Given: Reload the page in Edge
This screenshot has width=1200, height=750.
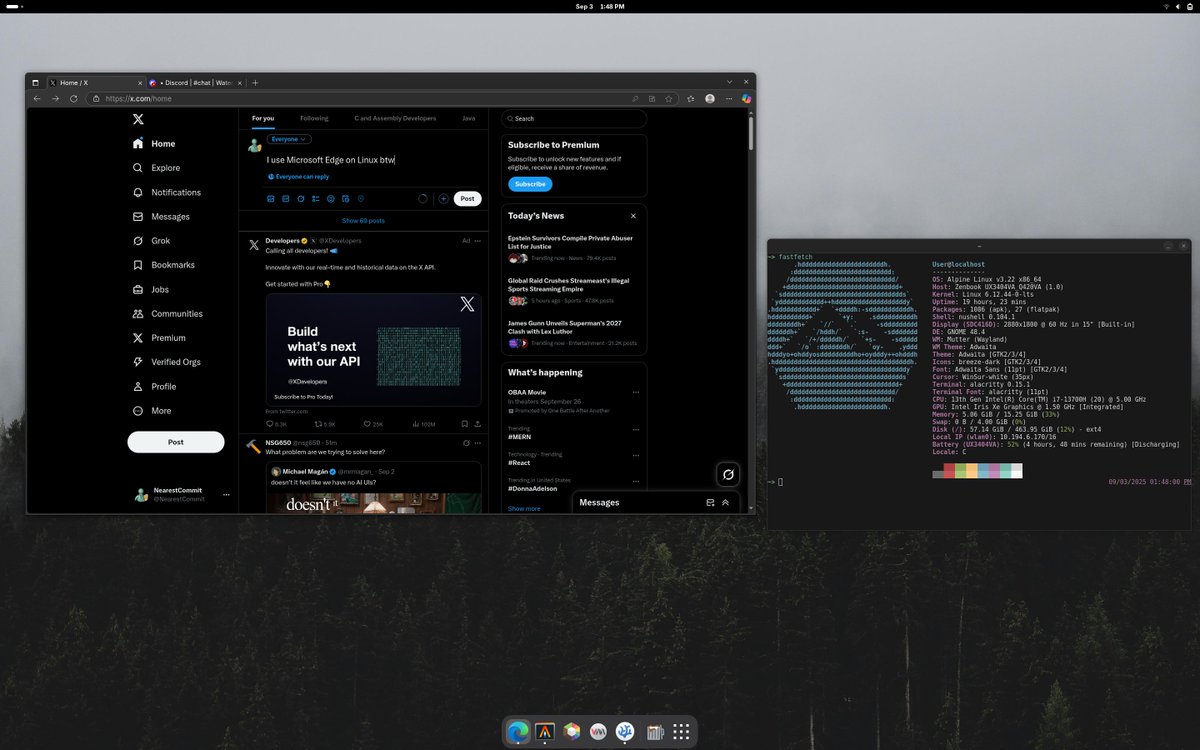Looking at the screenshot, I should pyautogui.click(x=73, y=99).
